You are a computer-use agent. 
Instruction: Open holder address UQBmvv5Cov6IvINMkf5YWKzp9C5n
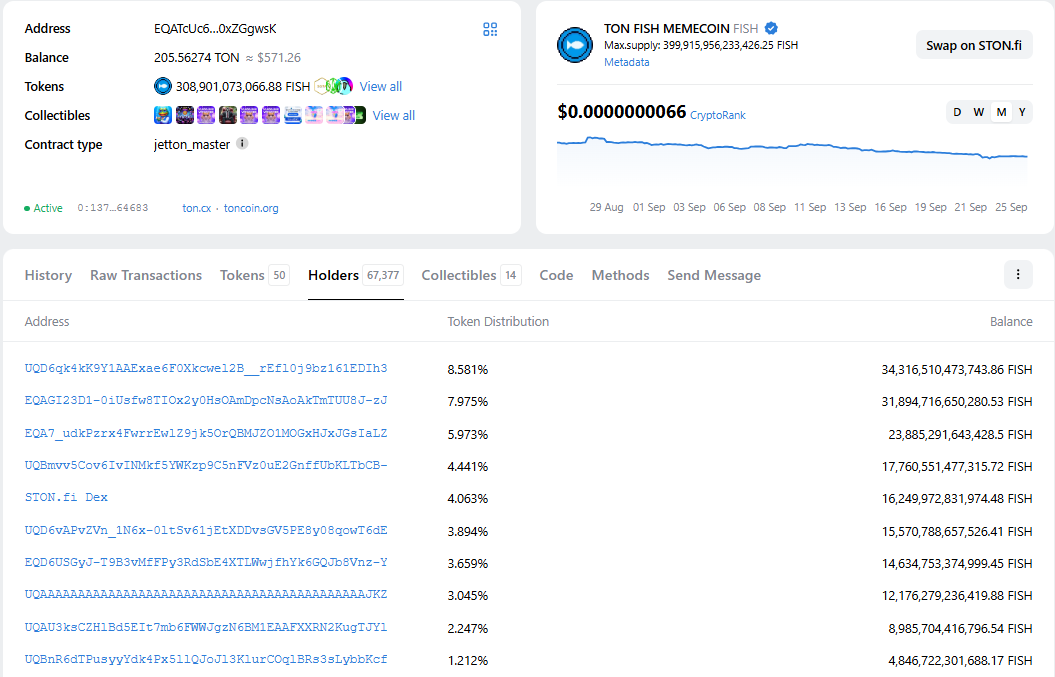point(206,465)
